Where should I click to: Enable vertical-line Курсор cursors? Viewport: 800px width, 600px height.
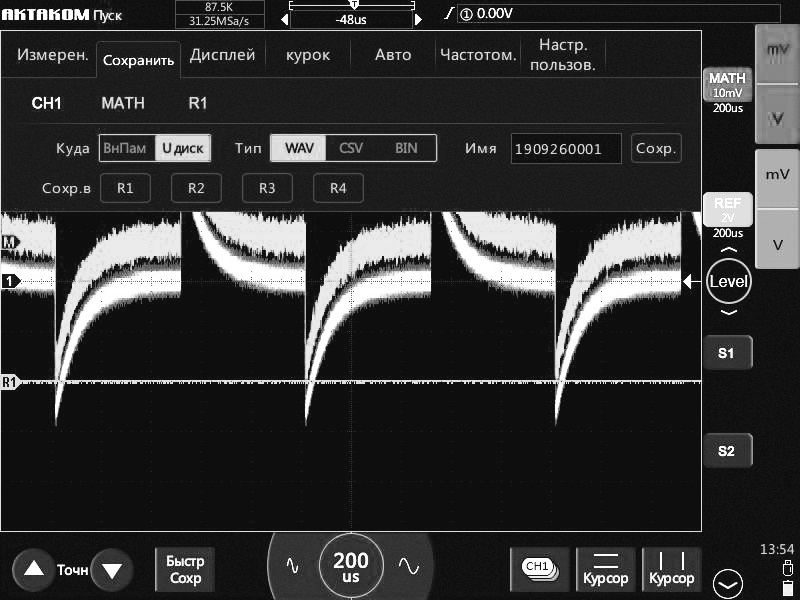tap(671, 569)
